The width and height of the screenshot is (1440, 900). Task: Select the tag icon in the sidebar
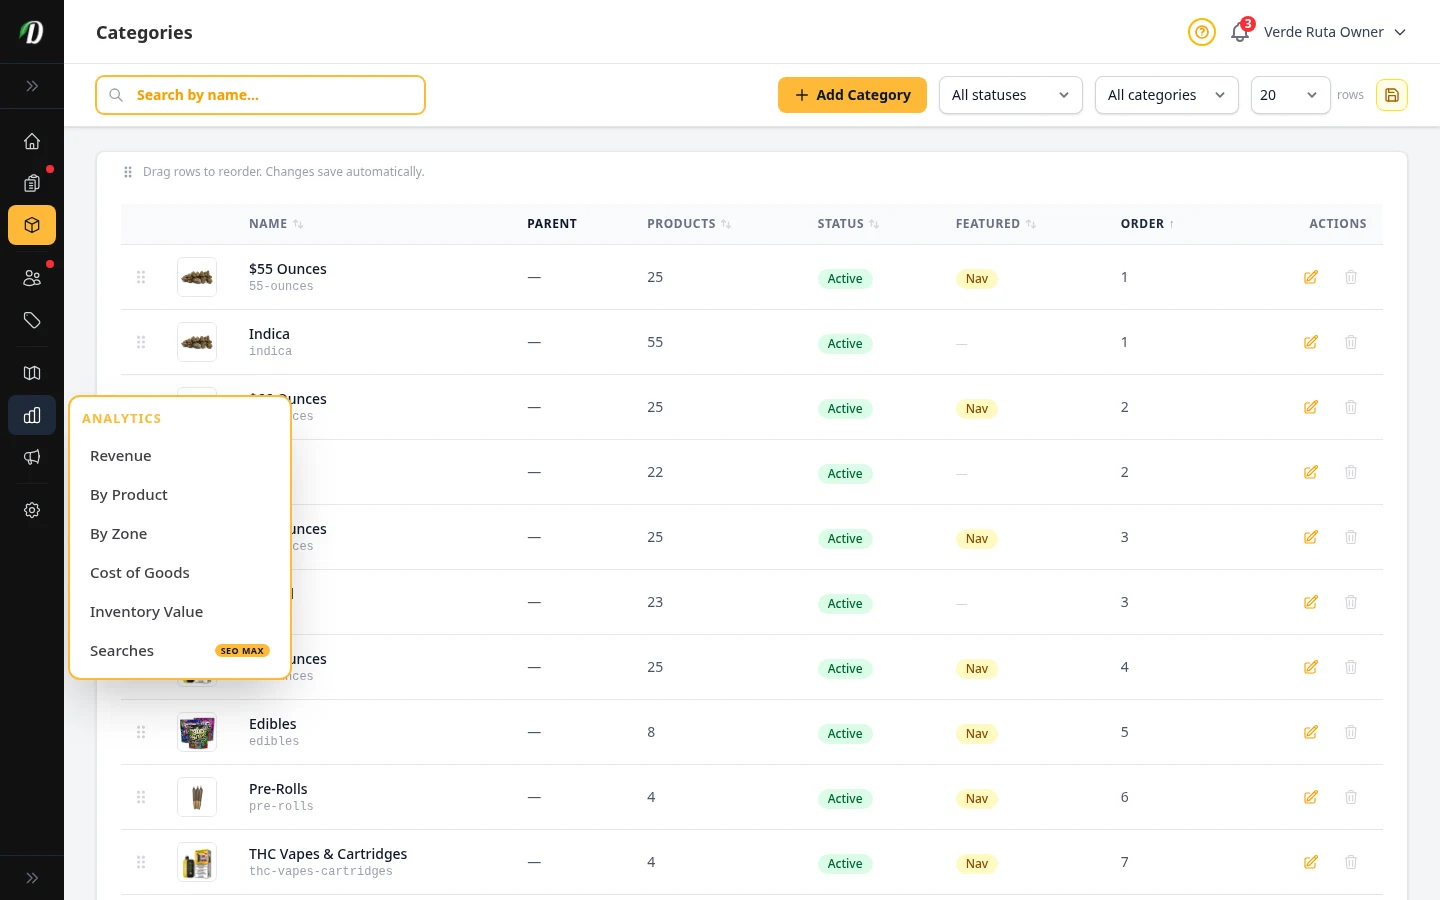point(32,321)
